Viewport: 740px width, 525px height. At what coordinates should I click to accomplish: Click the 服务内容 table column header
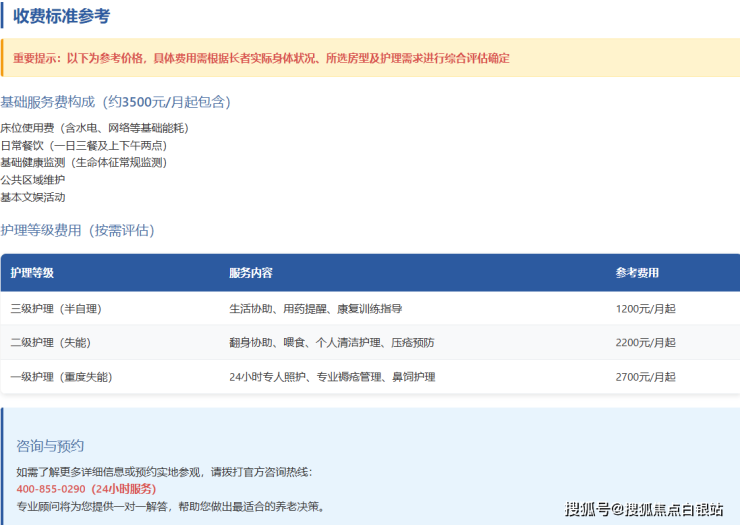click(x=250, y=273)
